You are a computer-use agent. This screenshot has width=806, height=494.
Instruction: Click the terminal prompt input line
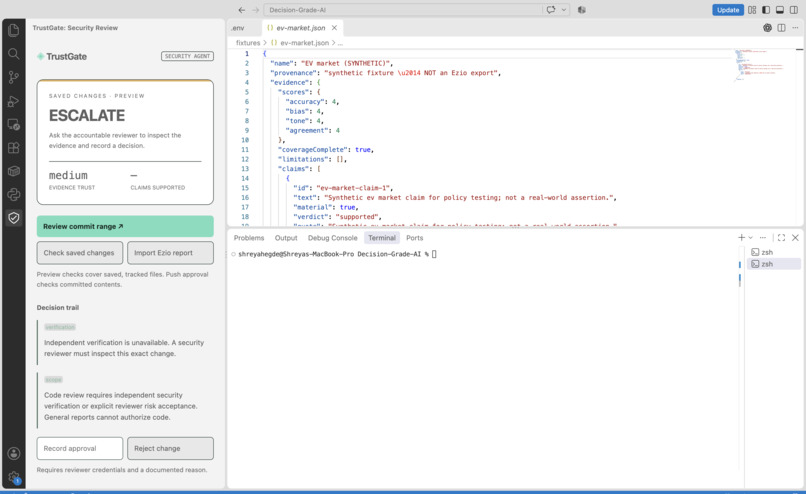[337, 254]
